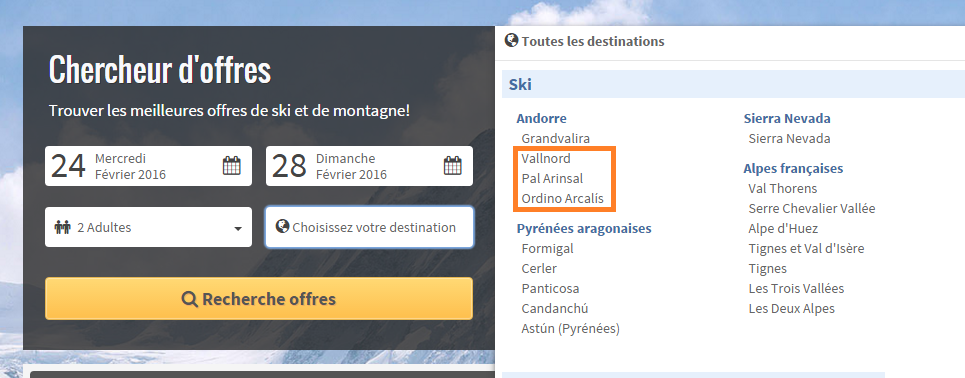Pick Les Deux Alpes destination
The width and height of the screenshot is (965, 378).
[791, 308]
